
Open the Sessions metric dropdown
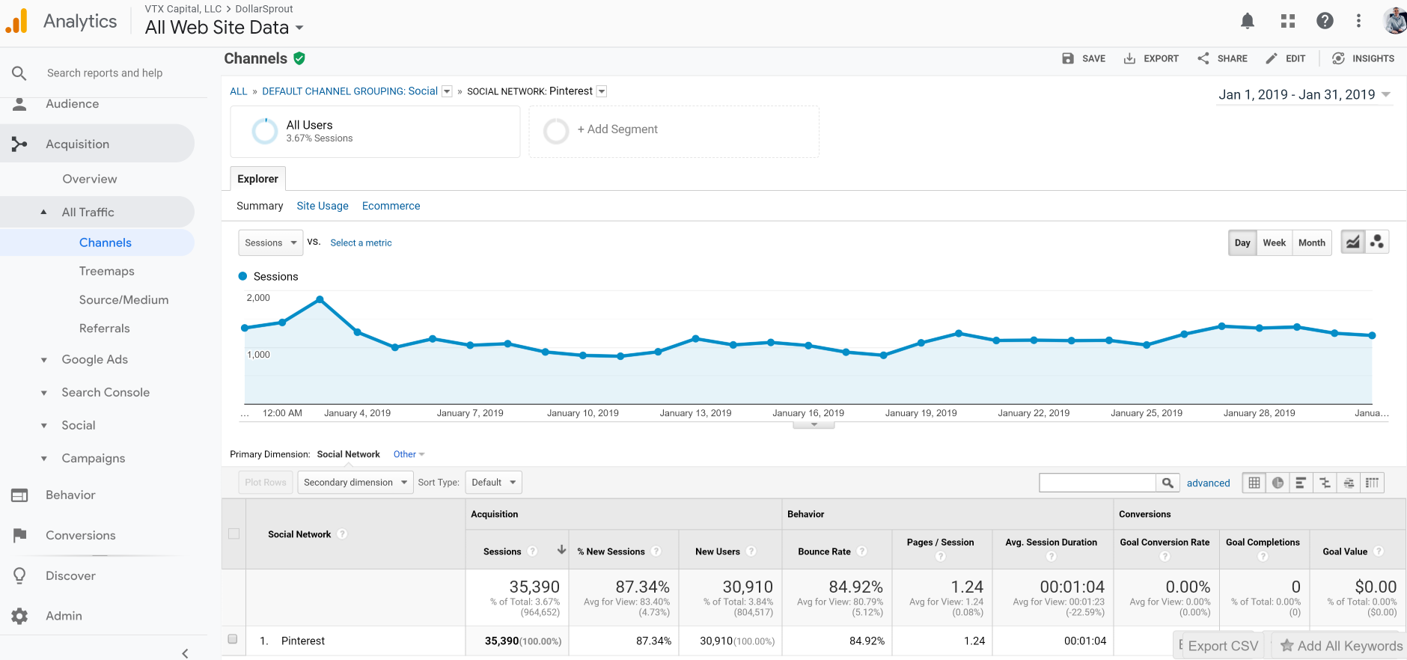tap(270, 243)
